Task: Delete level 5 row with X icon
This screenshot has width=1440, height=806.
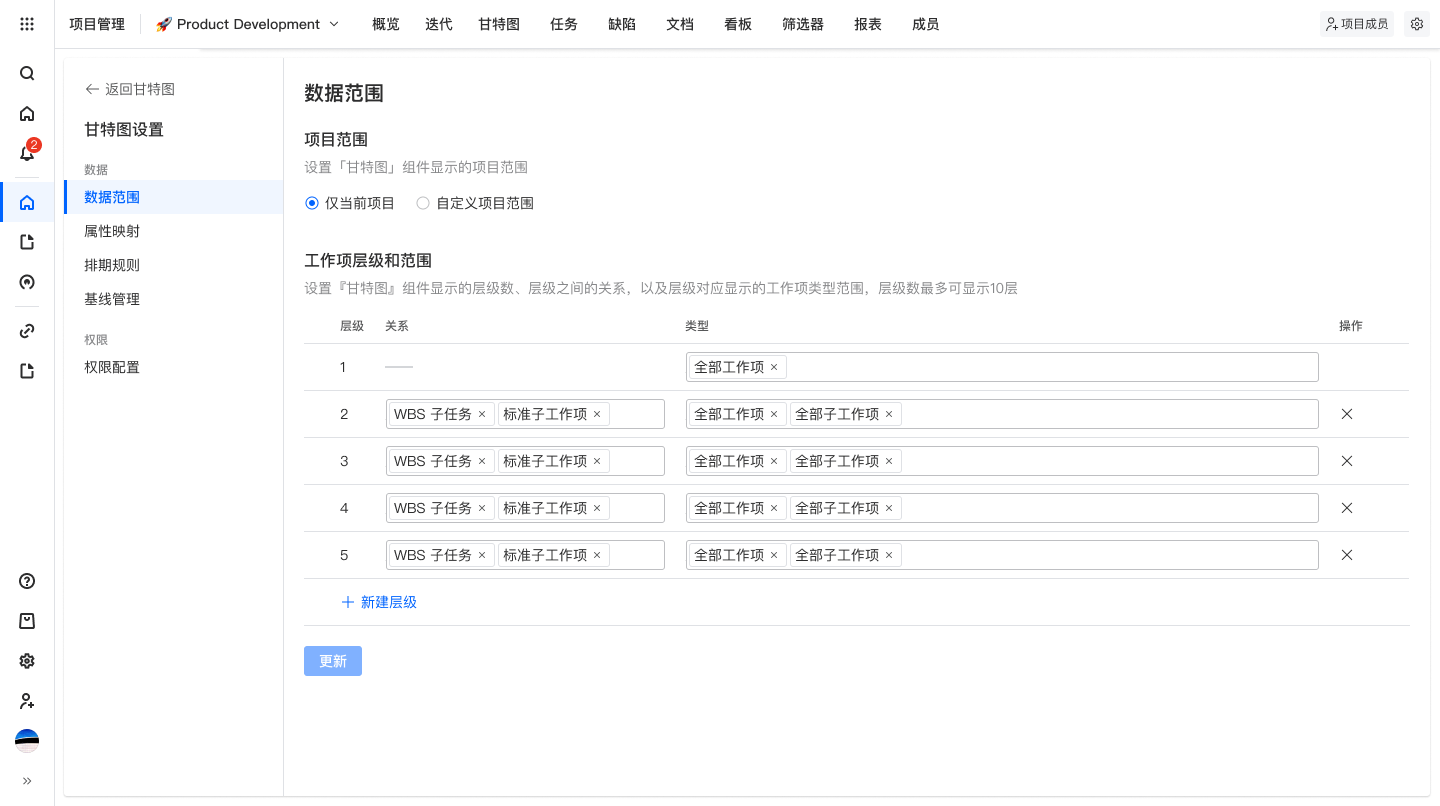Action: pyautogui.click(x=1347, y=555)
